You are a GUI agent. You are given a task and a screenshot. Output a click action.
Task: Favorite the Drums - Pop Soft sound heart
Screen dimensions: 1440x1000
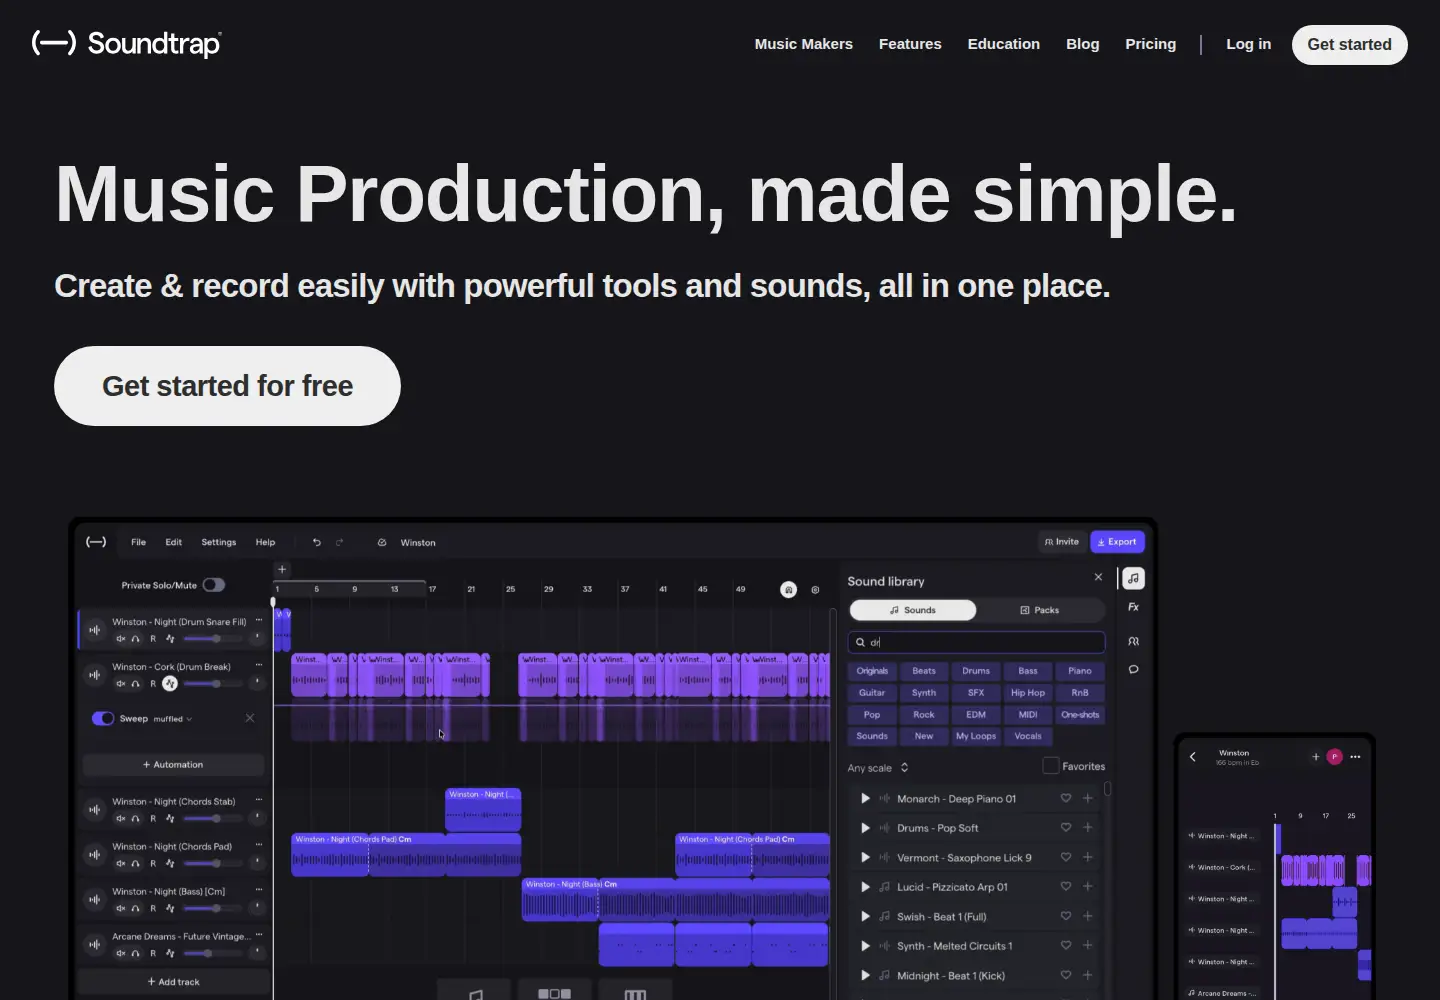pos(1066,827)
